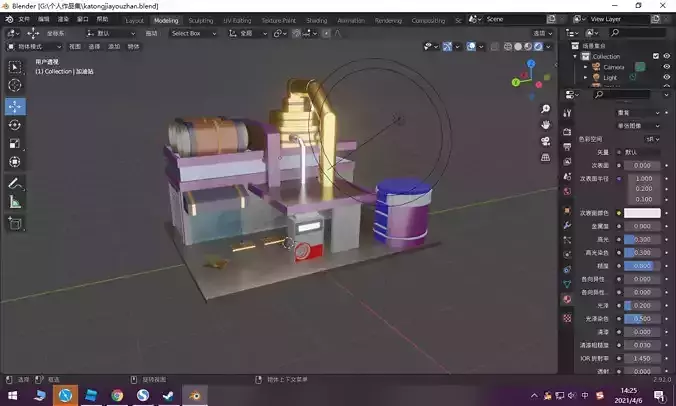Toggle the camera view icon
This screenshot has width=676, height=406.
point(545,141)
